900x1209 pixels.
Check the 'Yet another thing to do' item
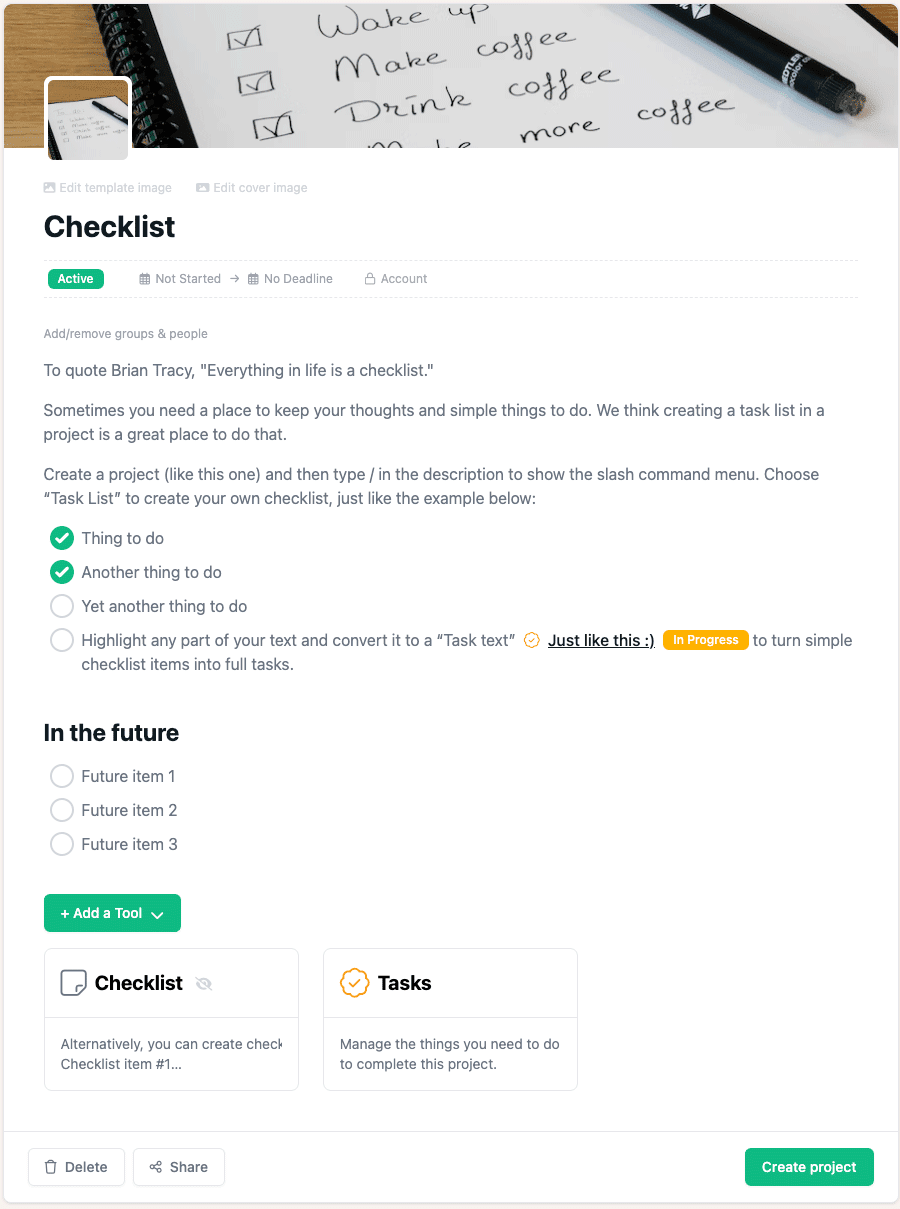tap(61, 606)
